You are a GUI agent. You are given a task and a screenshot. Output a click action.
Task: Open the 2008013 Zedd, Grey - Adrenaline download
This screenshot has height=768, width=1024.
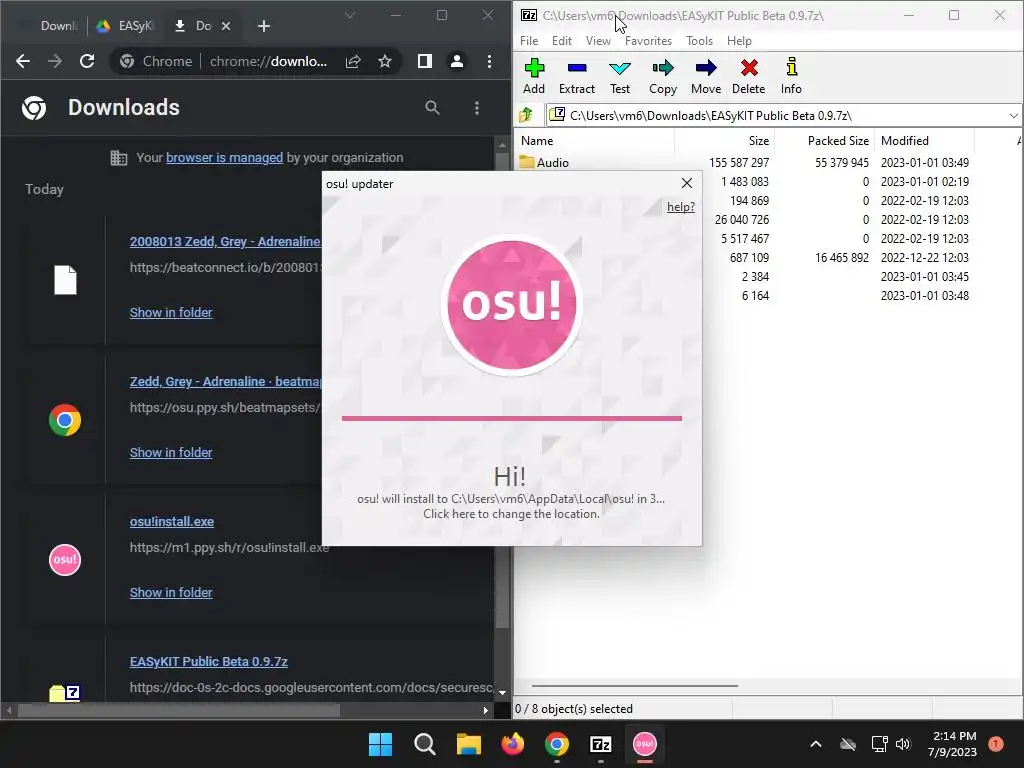point(225,242)
